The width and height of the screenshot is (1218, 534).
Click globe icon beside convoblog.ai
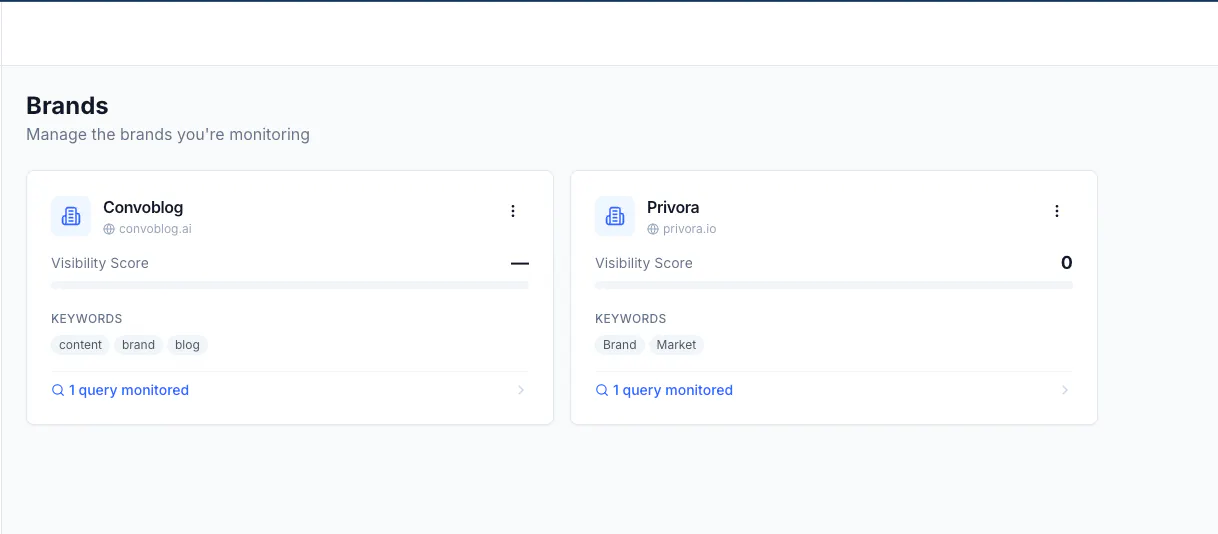tap(109, 229)
